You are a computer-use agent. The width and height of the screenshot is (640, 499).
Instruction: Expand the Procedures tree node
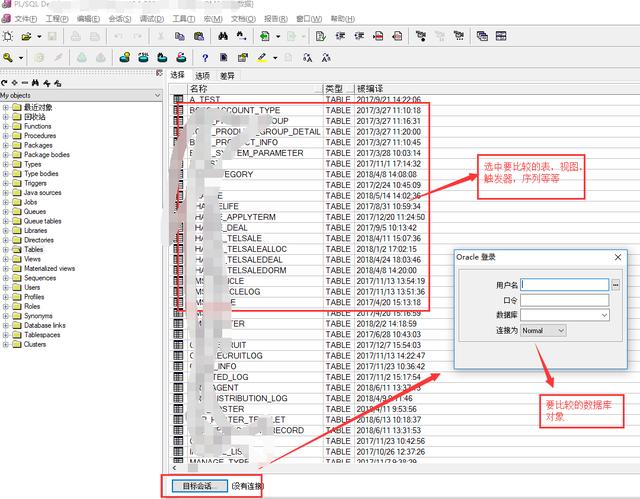(x=6, y=135)
